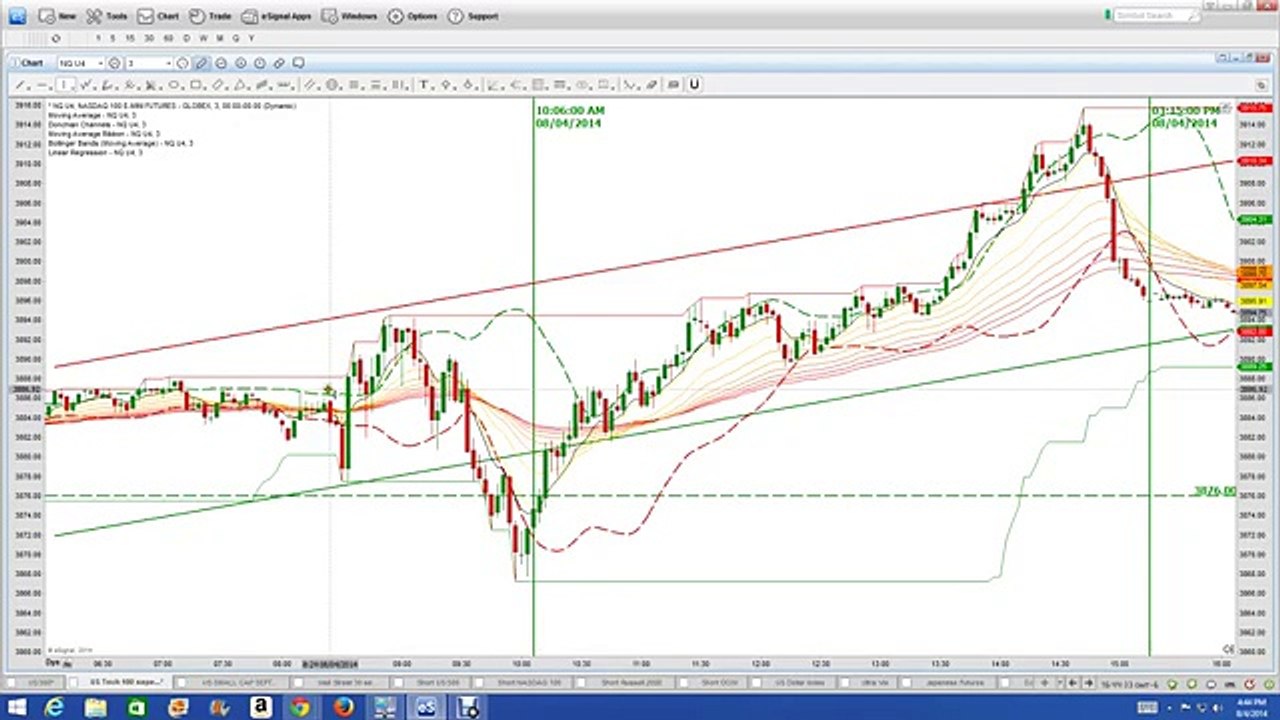This screenshot has height=720, width=1280.
Task: Select the 15-minute interval shortcut
Action: [130, 38]
